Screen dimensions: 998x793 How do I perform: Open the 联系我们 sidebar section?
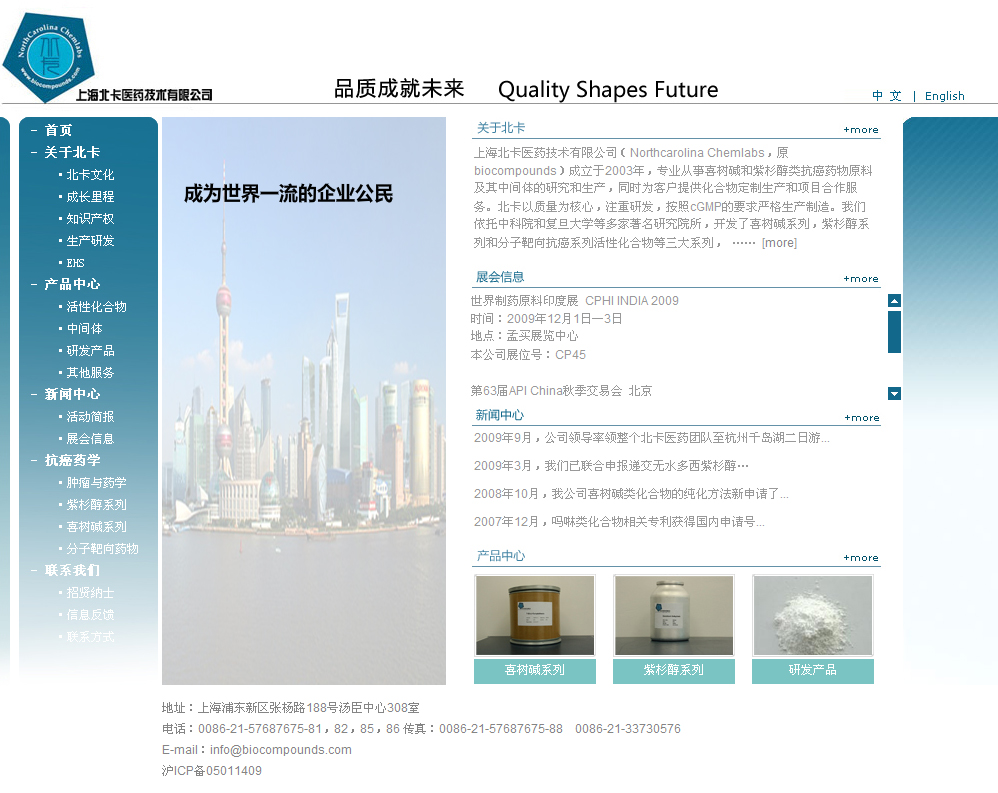click(x=72, y=570)
